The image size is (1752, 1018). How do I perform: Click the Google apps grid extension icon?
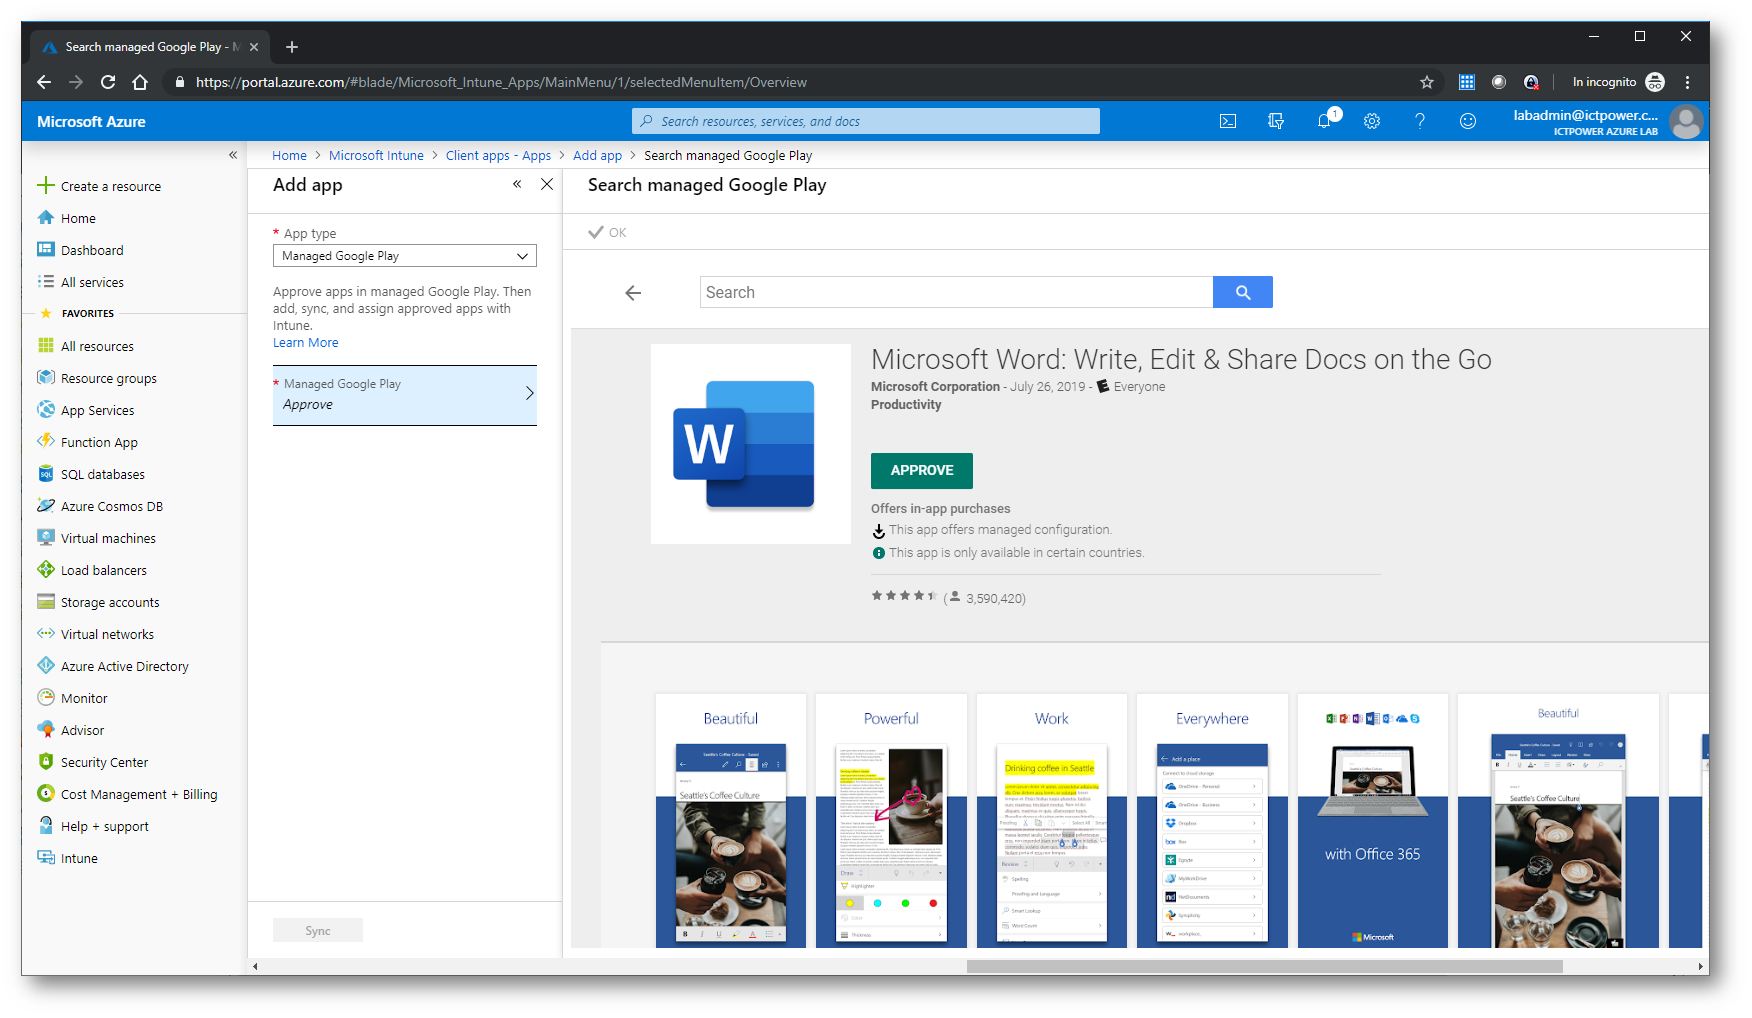coord(1467,82)
